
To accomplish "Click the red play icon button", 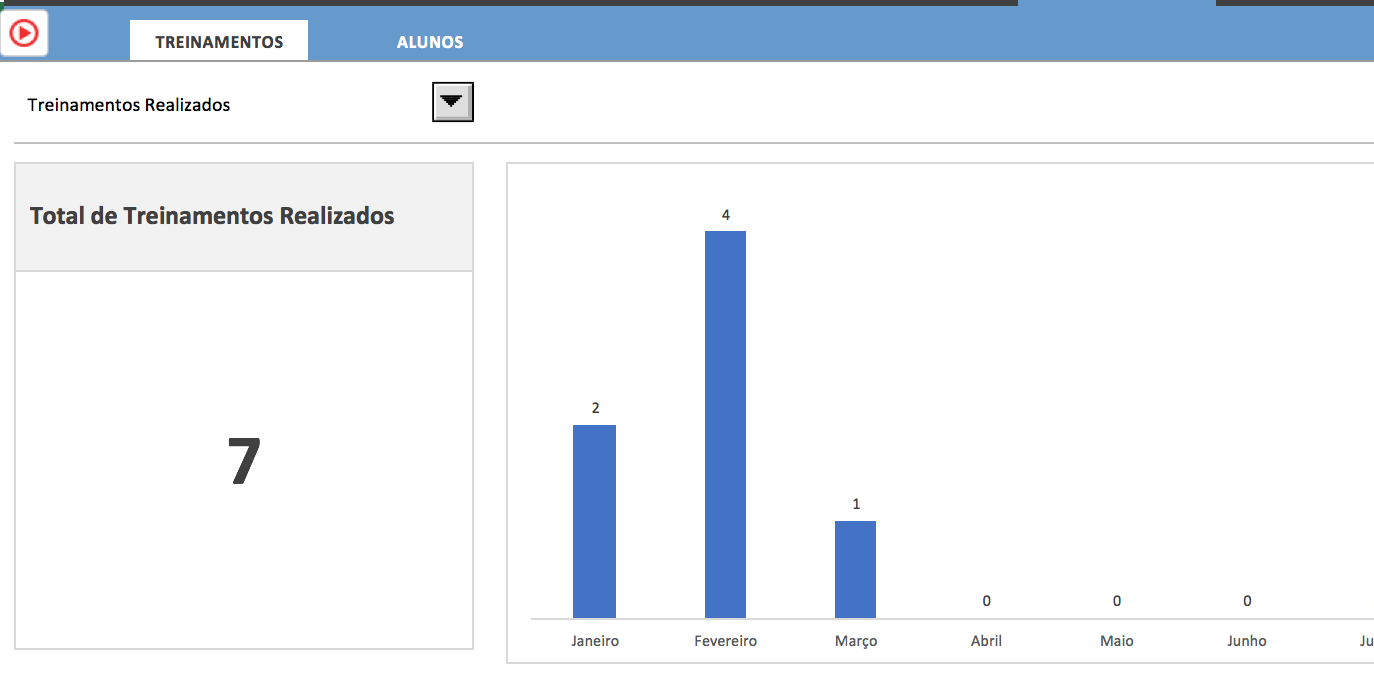I will (24, 34).
